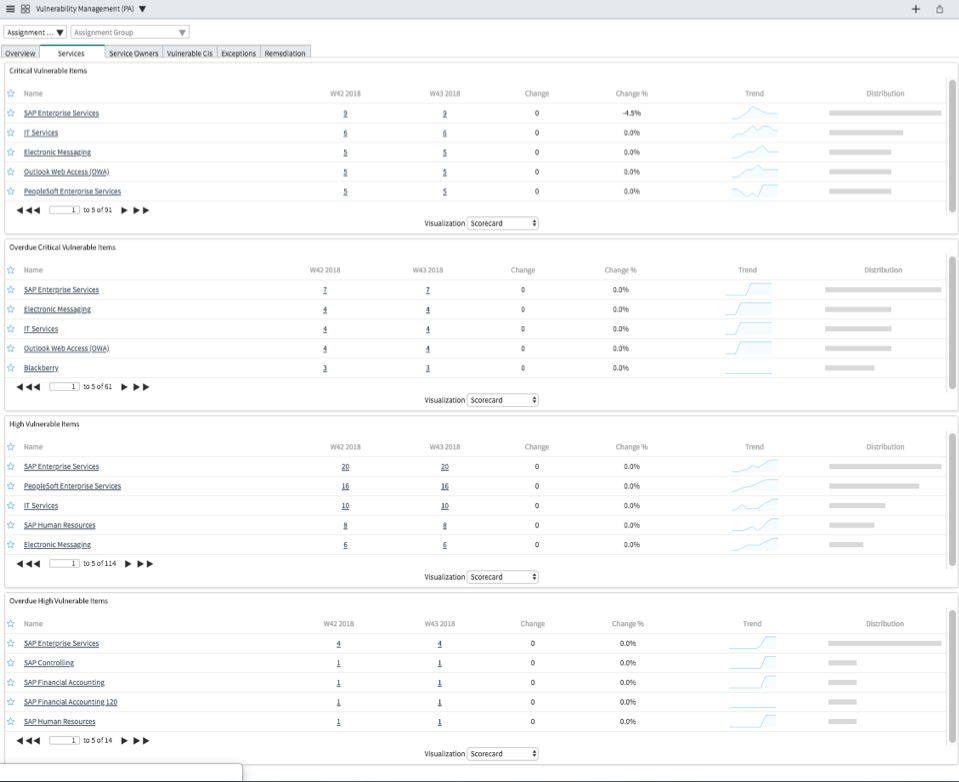Star SAP Enterprise Services in High Vulnerable Items
This screenshot has height=782, width=959.
(x=11, y=467)
